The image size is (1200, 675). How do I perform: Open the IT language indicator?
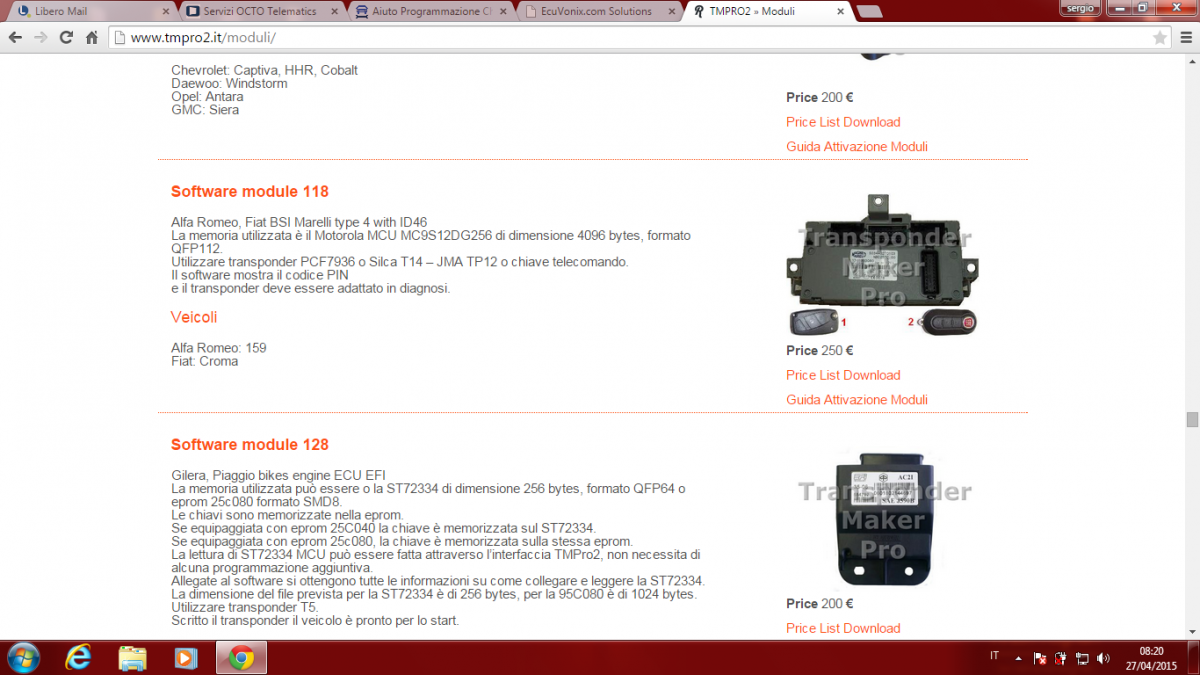point(994,656)
